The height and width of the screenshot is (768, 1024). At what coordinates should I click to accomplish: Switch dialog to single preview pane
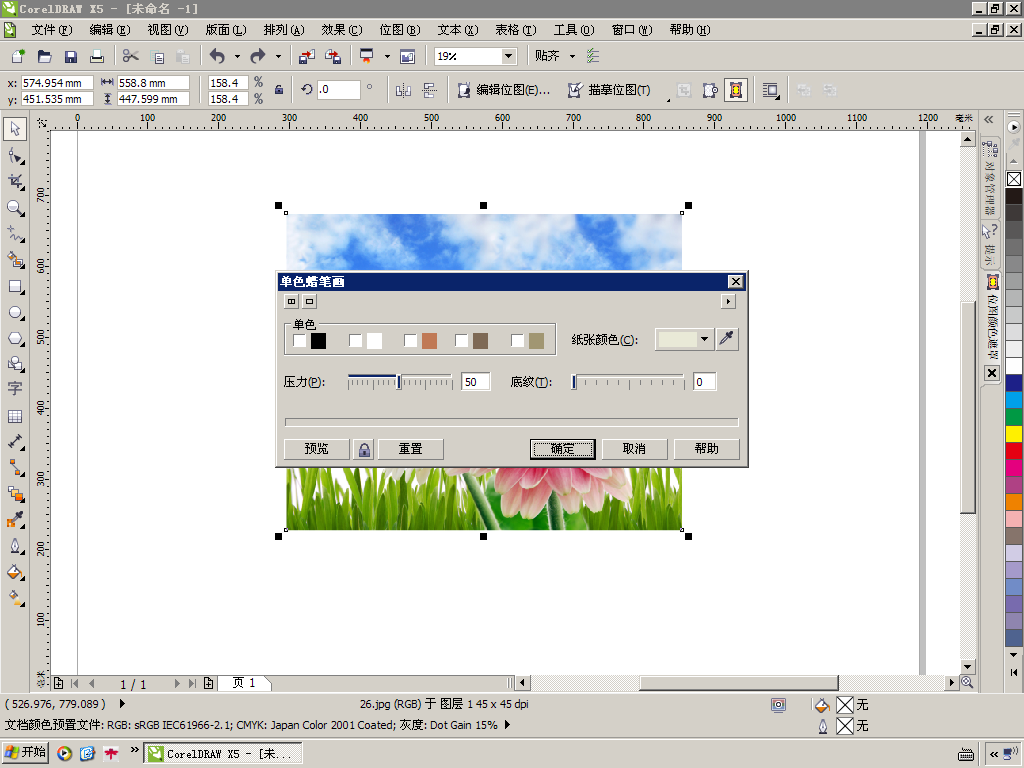(x=310, y=301)
